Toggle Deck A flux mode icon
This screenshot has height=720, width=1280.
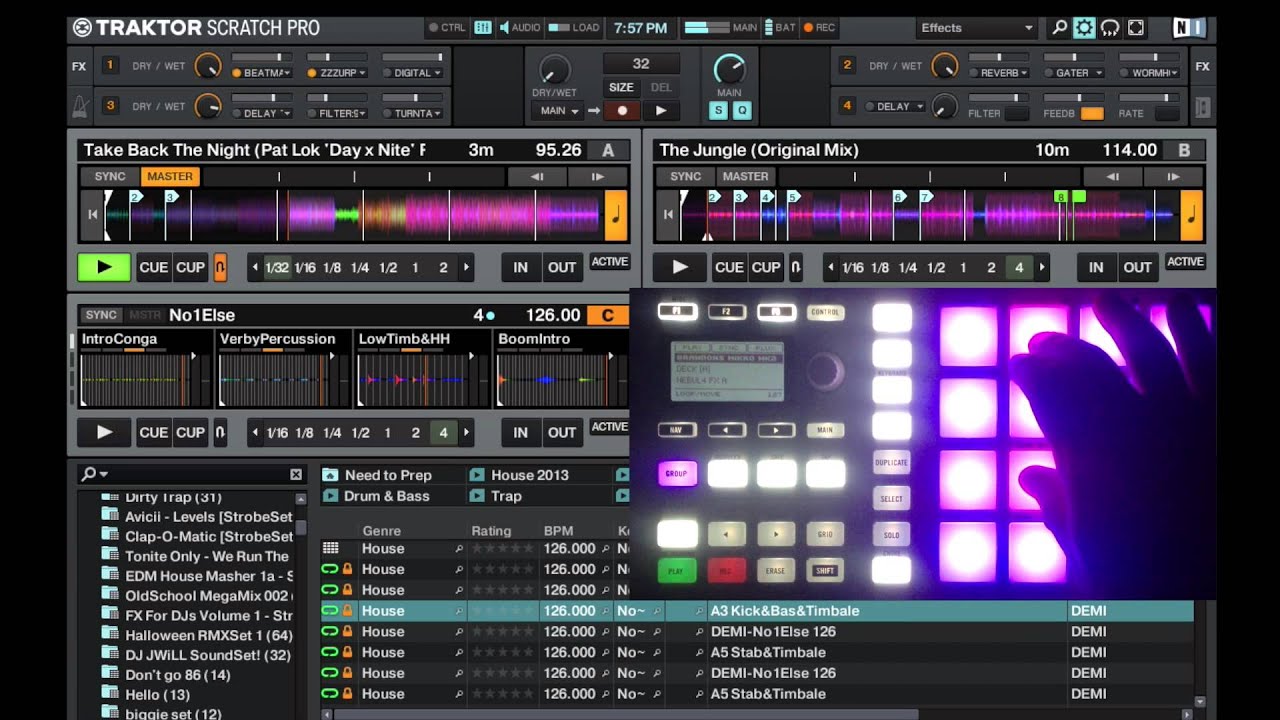click(x=220, y=267)
